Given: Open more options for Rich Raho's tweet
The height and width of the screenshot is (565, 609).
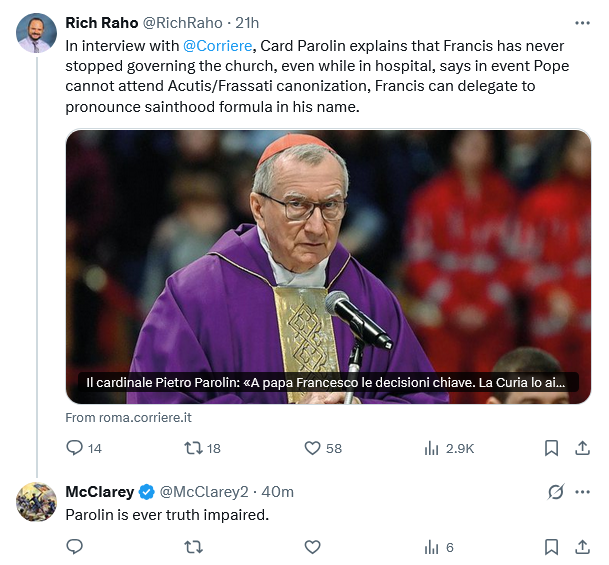Looking at the screenshot, I should click(582, 23).
